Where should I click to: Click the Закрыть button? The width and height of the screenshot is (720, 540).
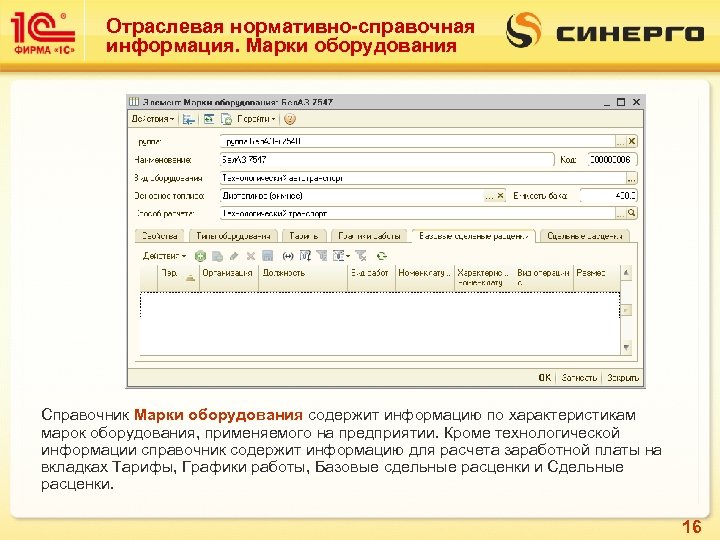pyautogui.click(x=623, y=377)
